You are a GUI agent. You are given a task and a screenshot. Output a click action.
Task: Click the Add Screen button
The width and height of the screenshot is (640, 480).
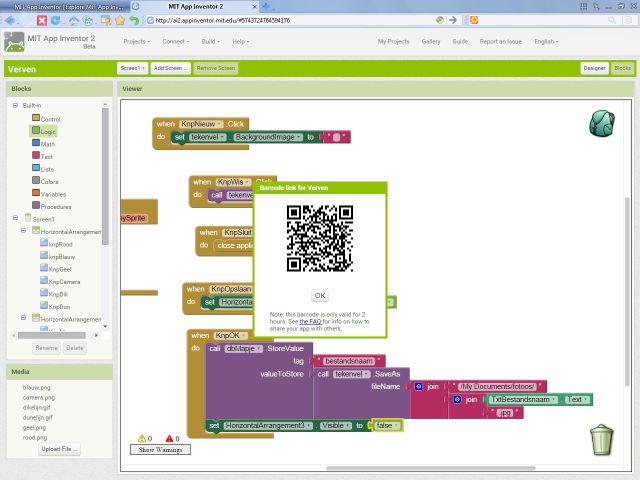click(170, 68)
